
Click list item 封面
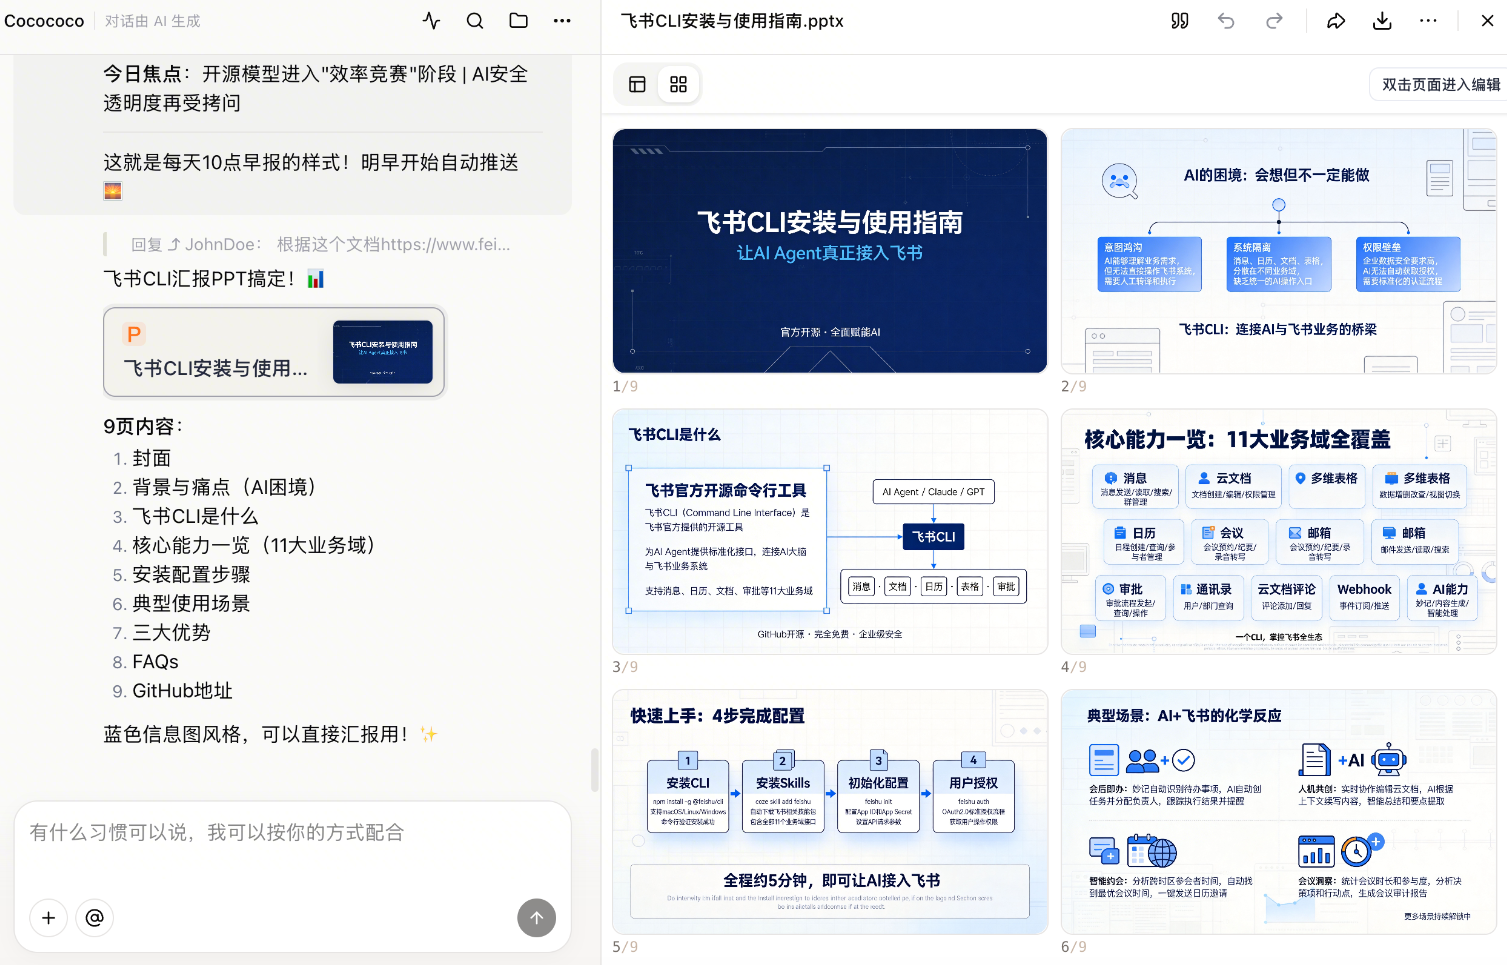pyautogui.click(x=152, y=458)
